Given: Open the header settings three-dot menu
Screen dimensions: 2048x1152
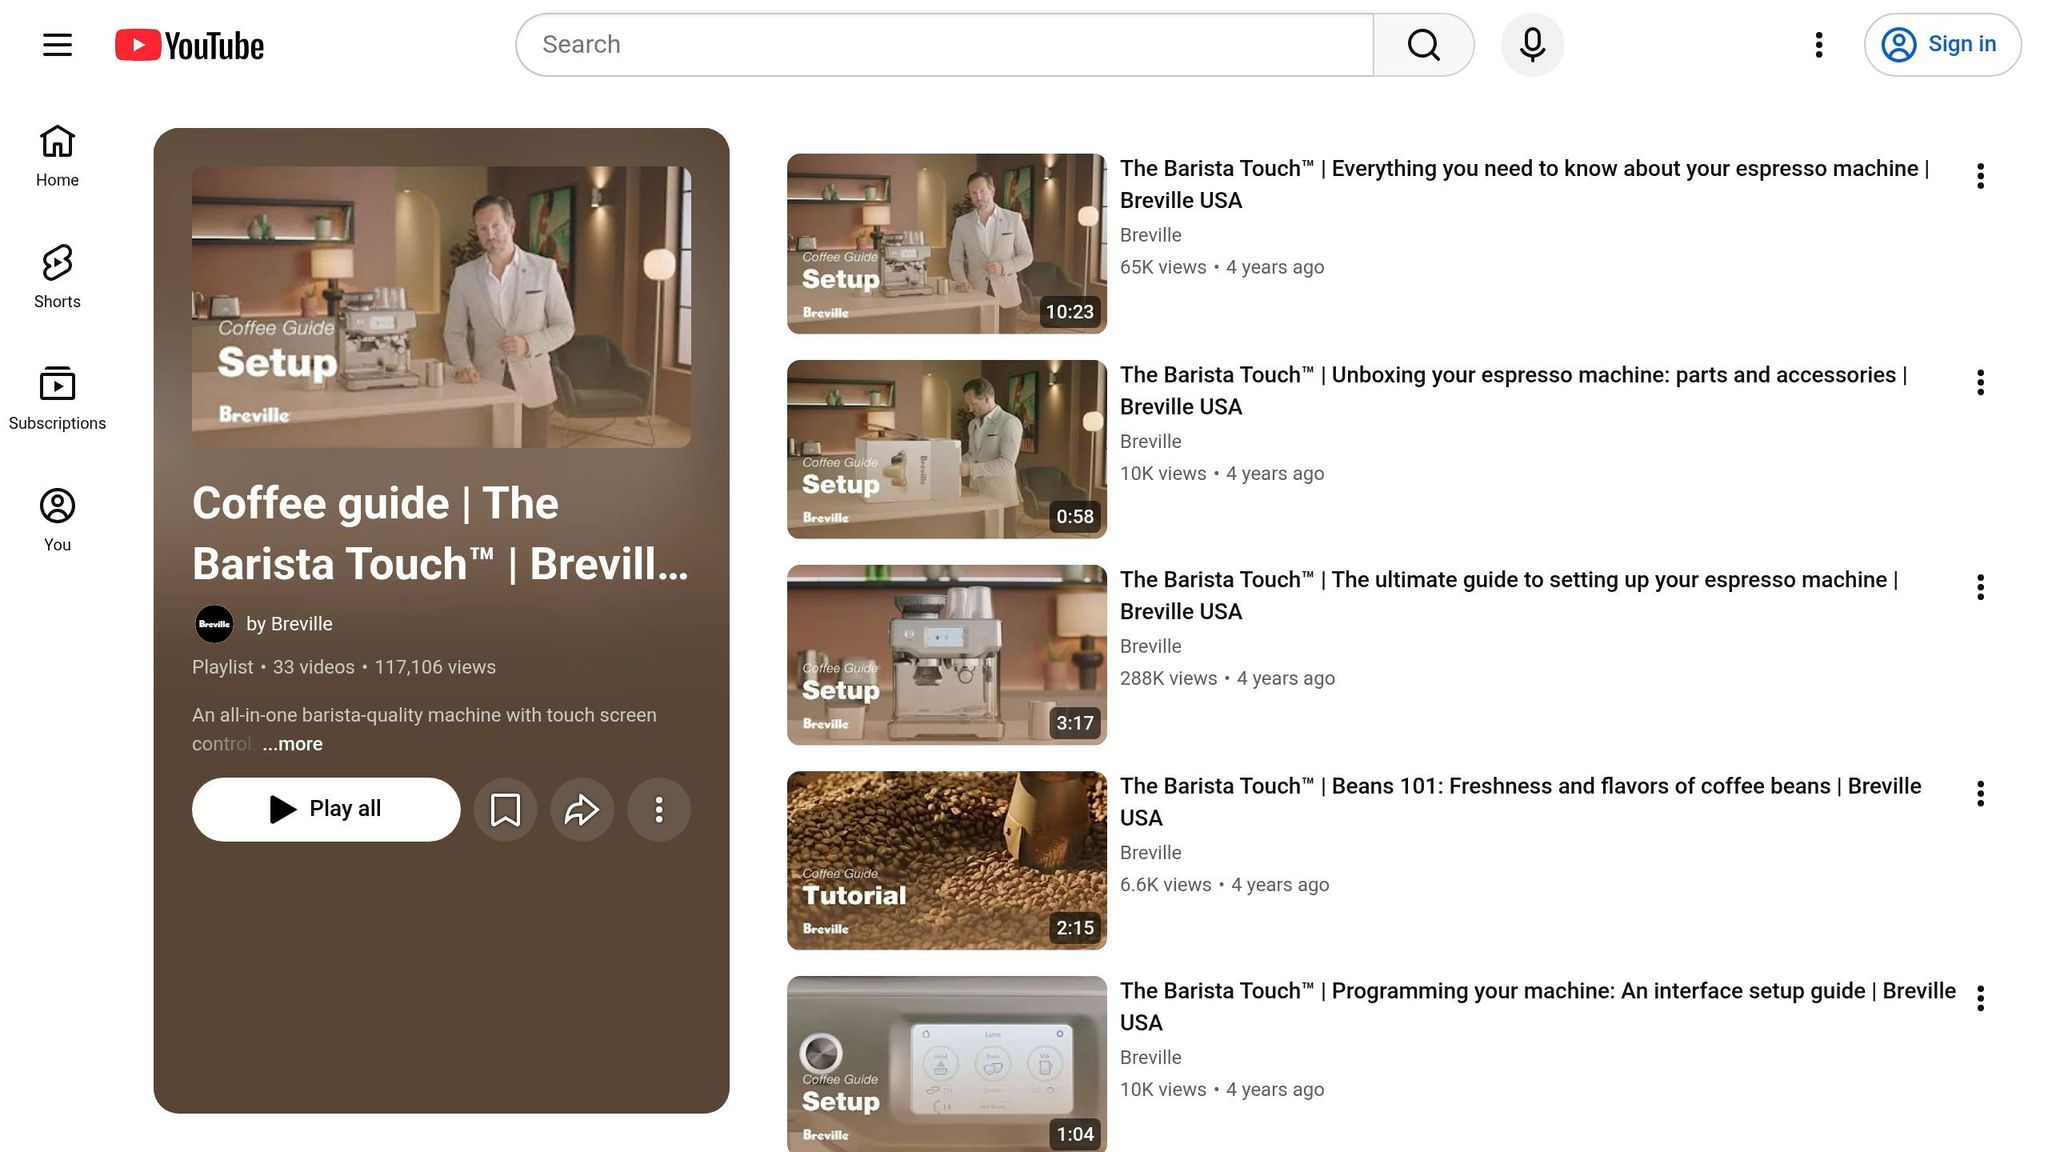Looking at the screenshot, I should (x=1819, y=45).
